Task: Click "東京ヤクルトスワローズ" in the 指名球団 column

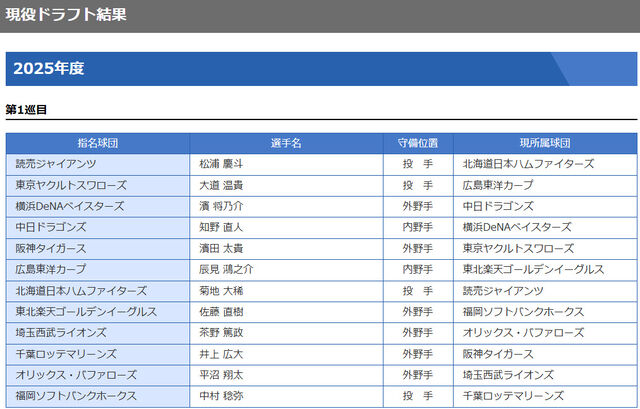Action: (x=71, y=185)
